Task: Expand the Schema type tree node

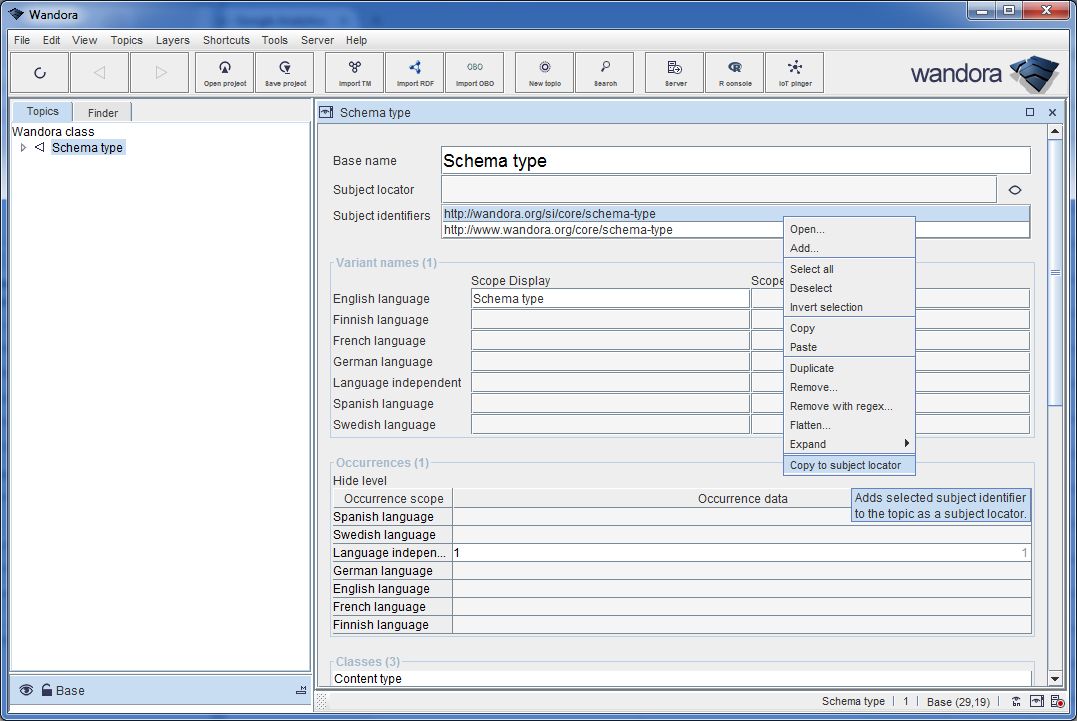Action: point(23,147)
